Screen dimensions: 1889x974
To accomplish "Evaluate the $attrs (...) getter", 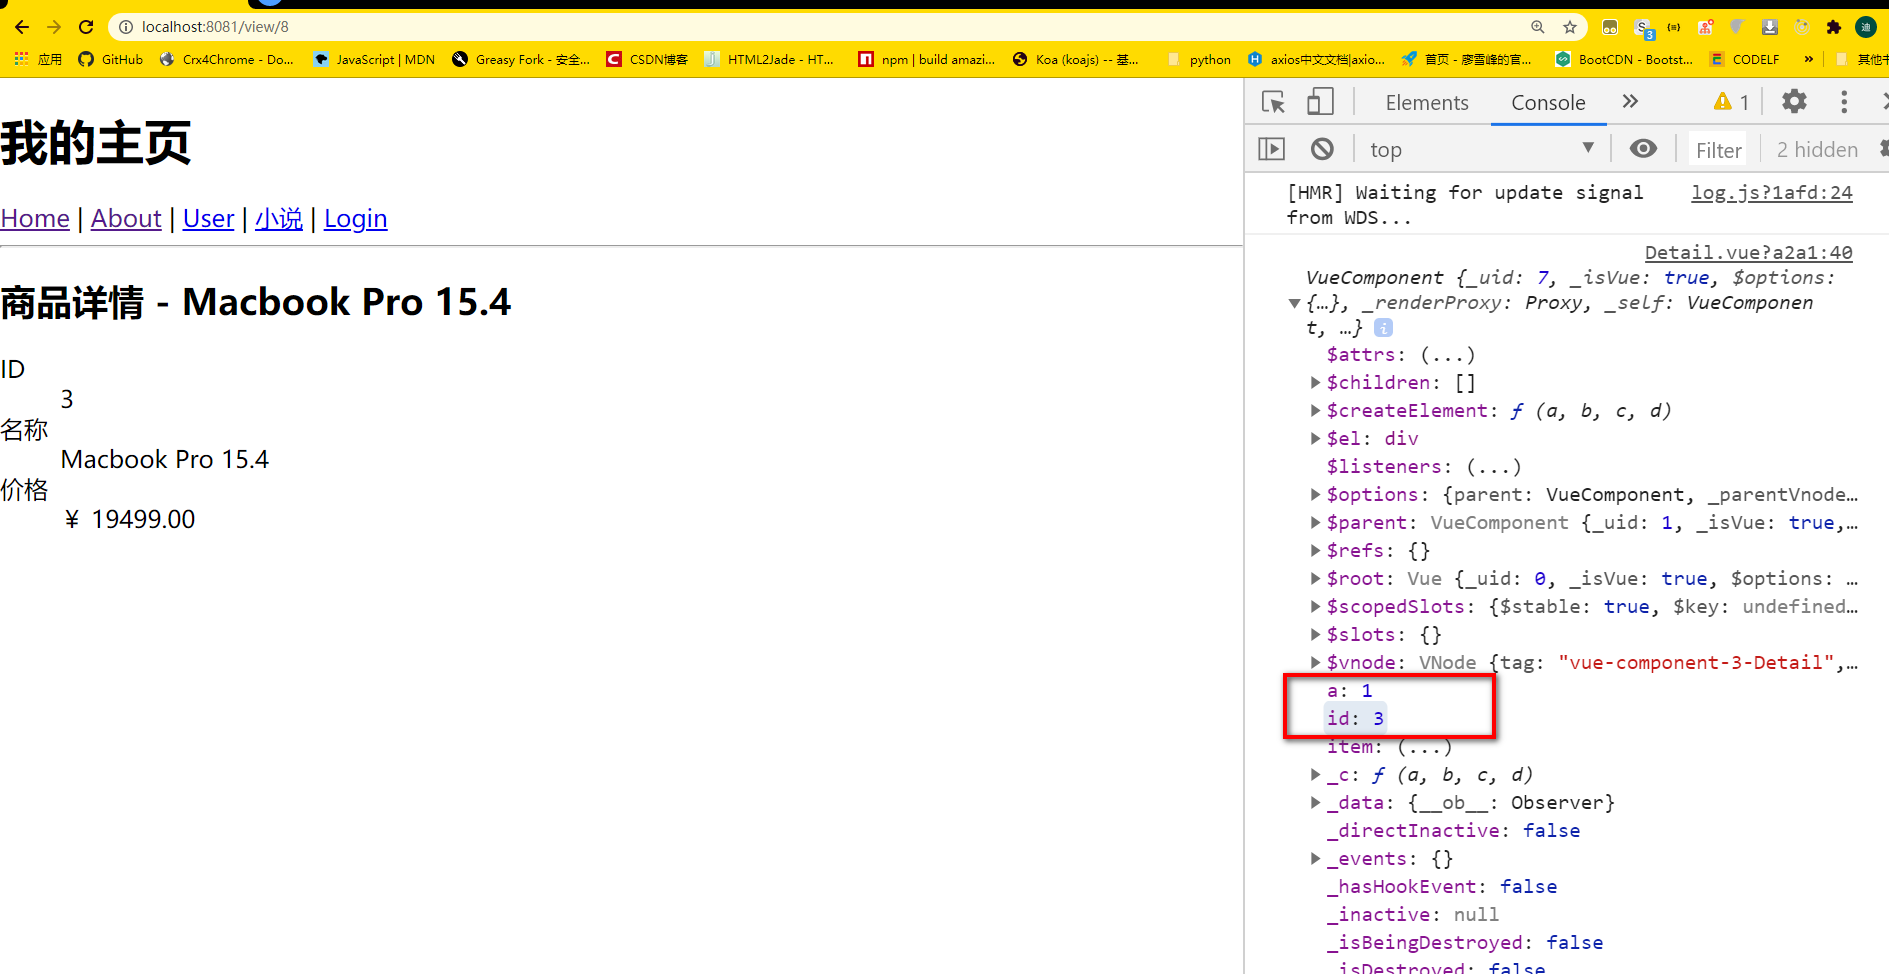I will [x=1447, y=354].
